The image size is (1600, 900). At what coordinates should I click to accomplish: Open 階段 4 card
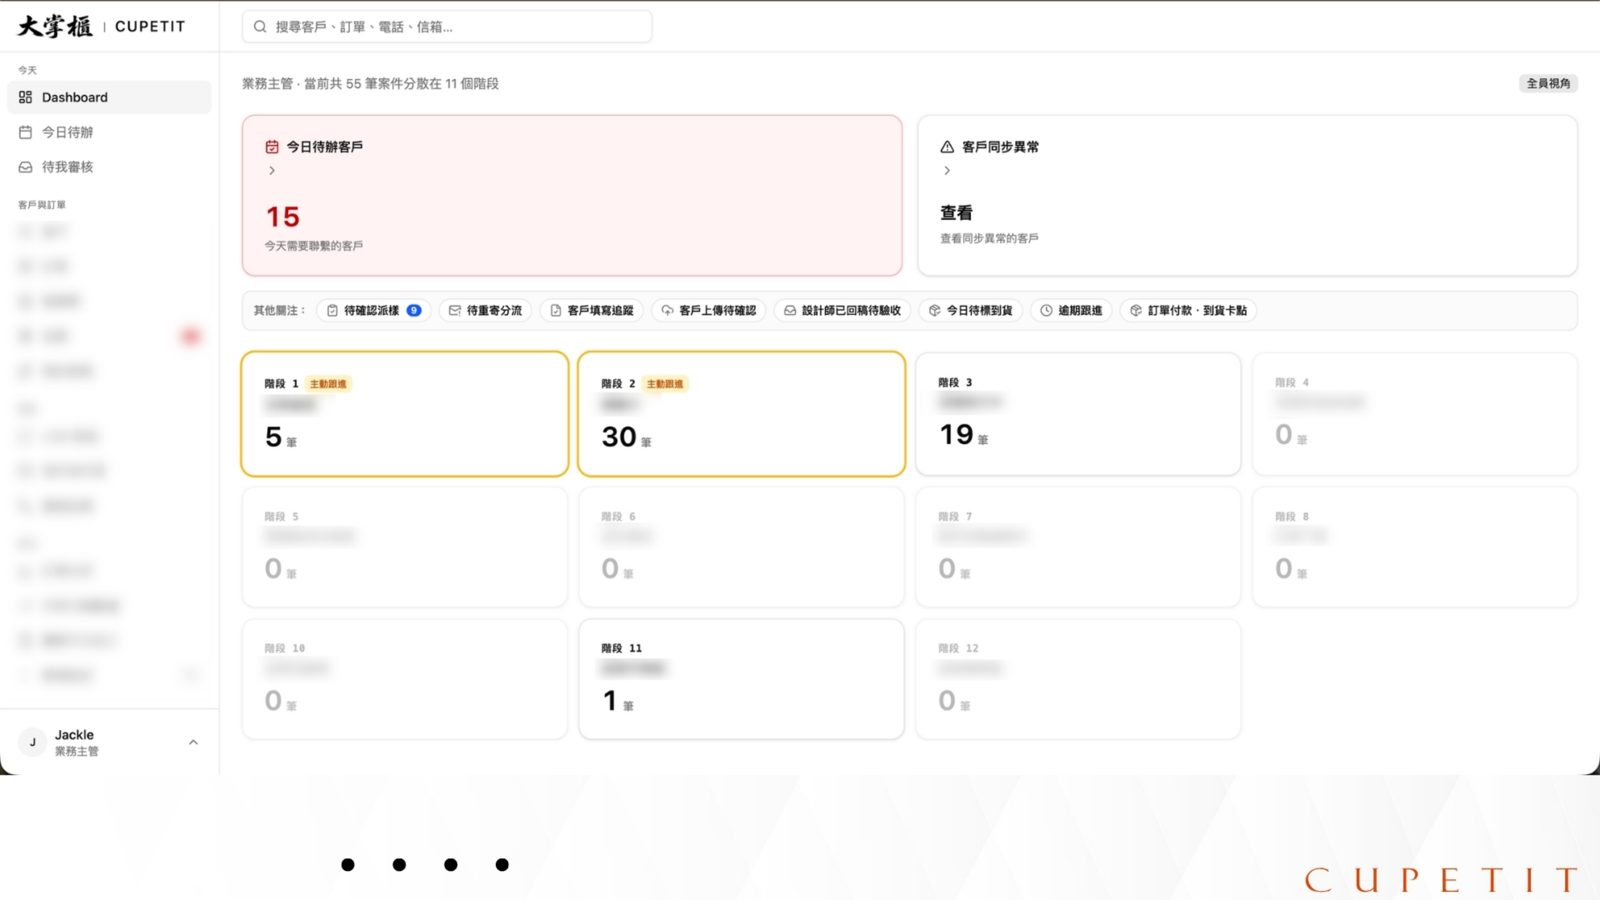click(x=1415, y=414)
